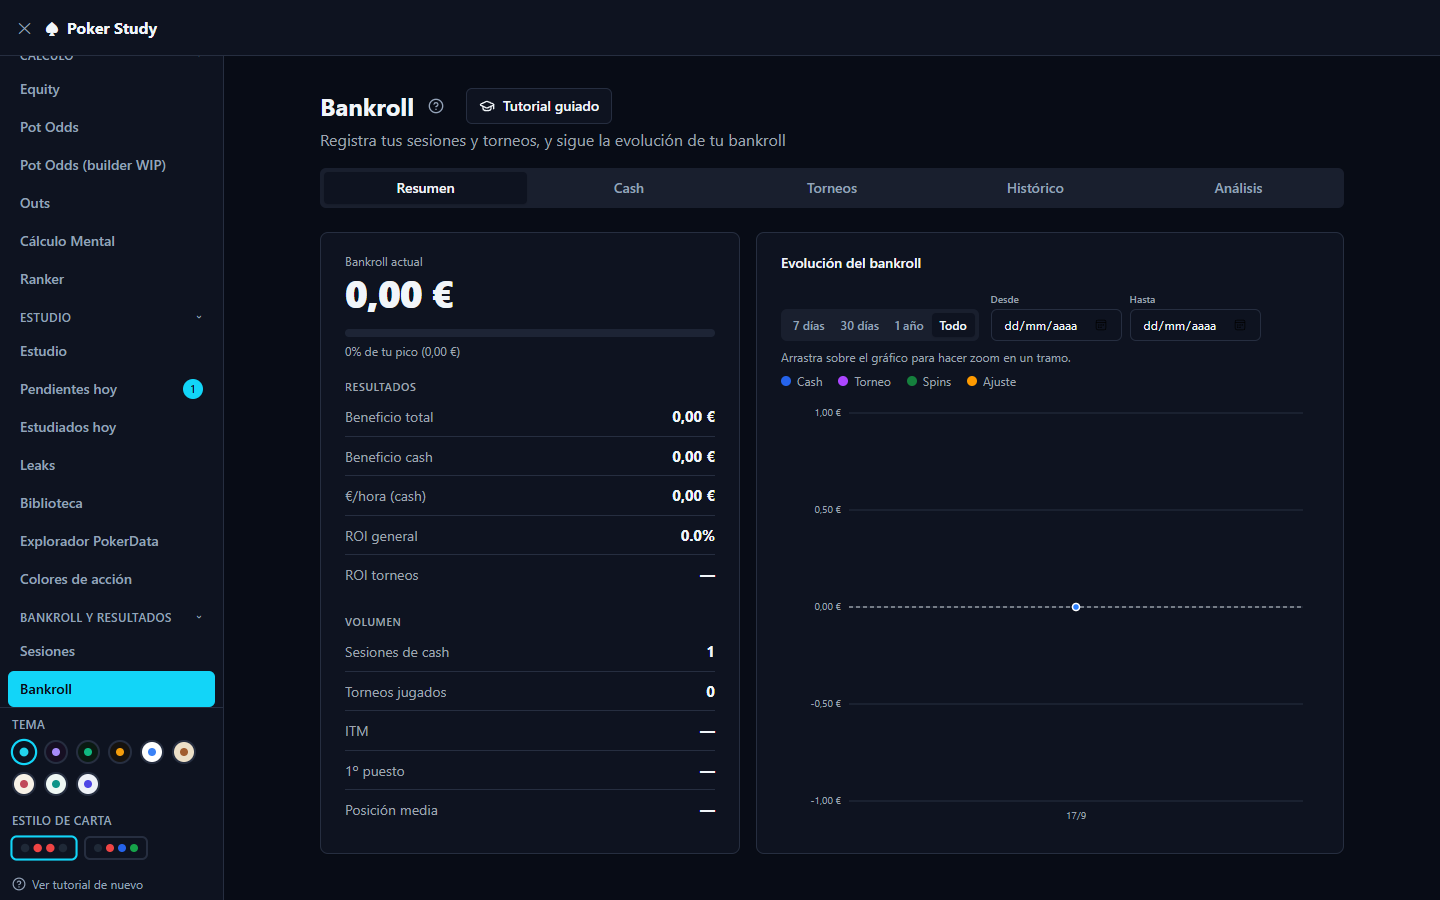Screen dimensions: 1440x900
Task: Click the Hasta date input field
Action: (x=1195, y=325)
